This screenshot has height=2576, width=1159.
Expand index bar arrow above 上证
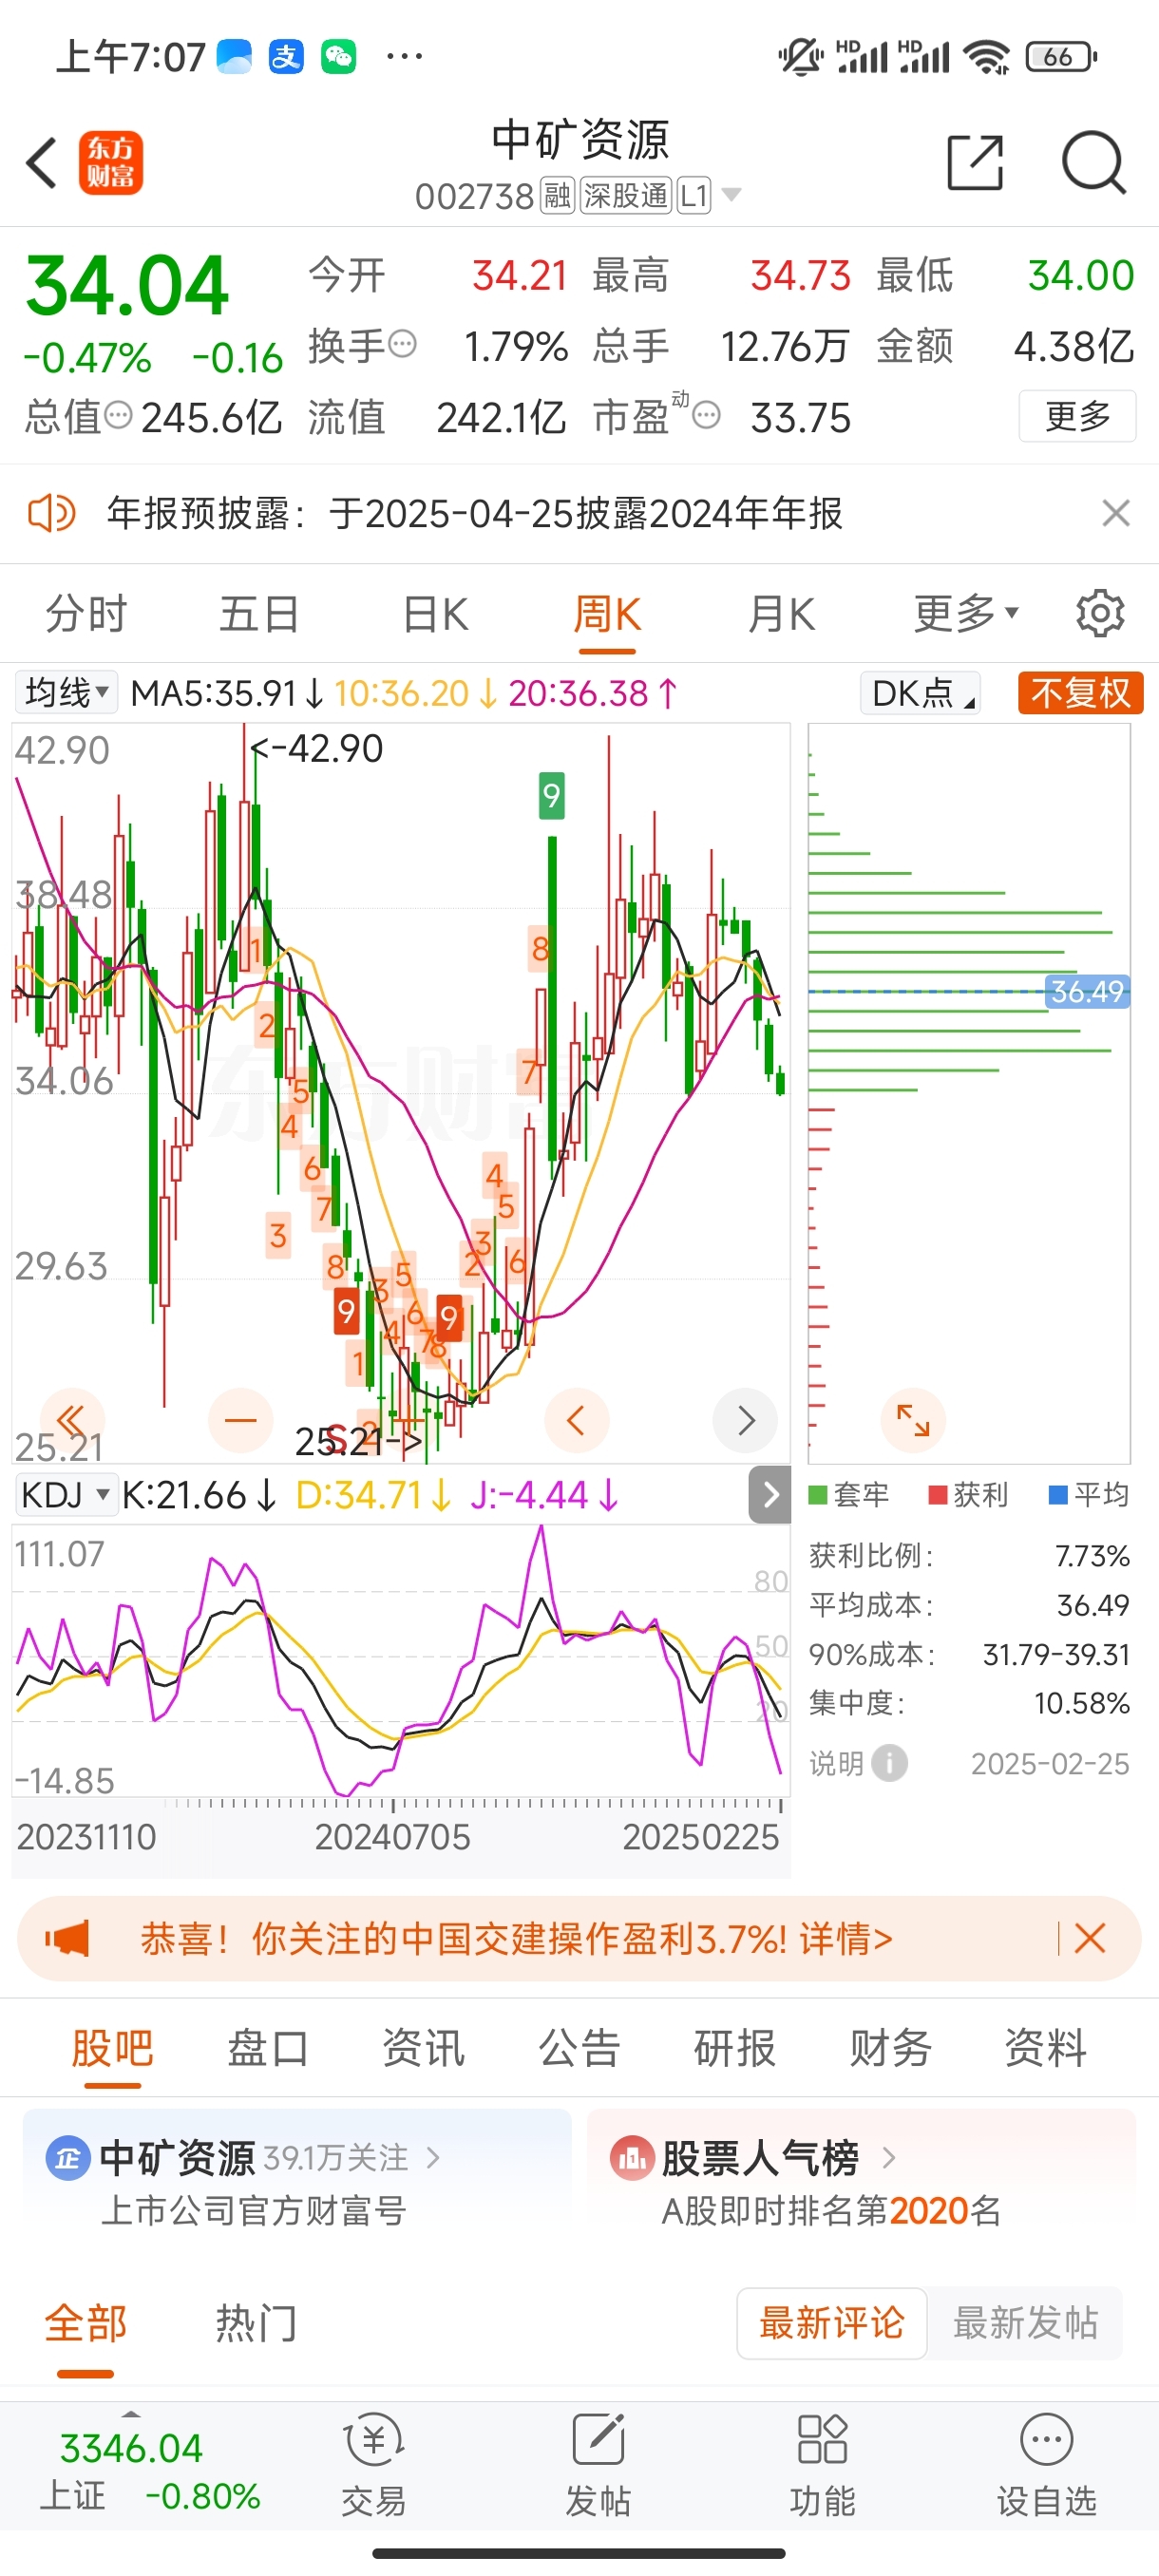pos(130,2413)
